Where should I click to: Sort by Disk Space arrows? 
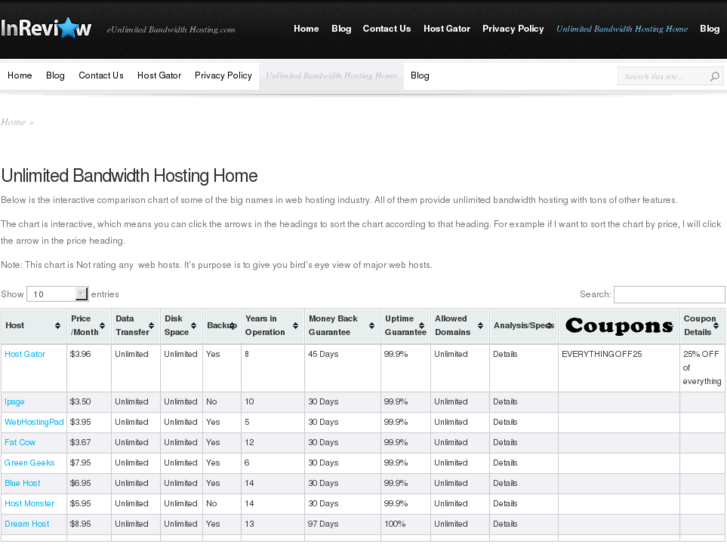194,326
